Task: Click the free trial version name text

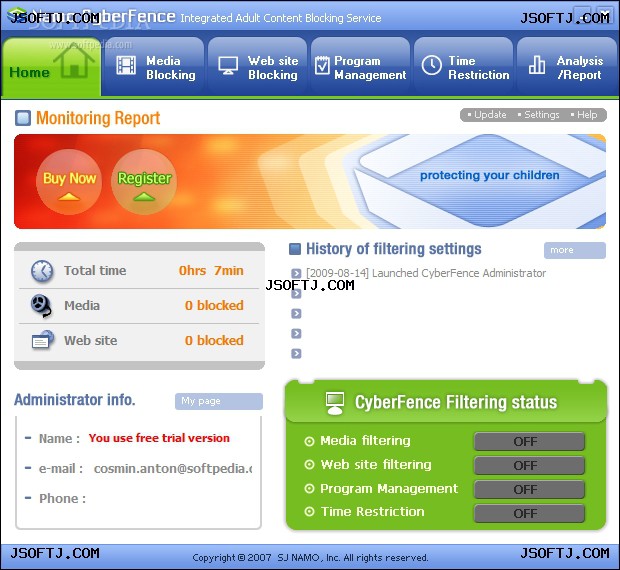Action: (159, 438)
